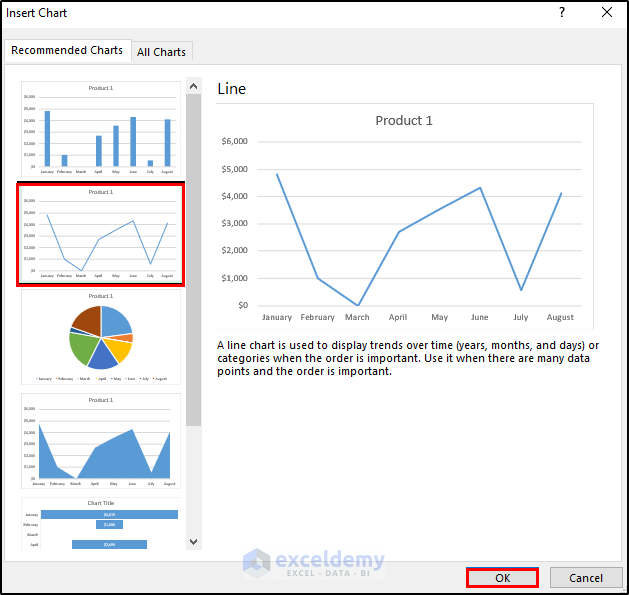The height and width of the screenshot is (595, 629).
Task: Click the scroll down arrow
Action: pos(193,542)
